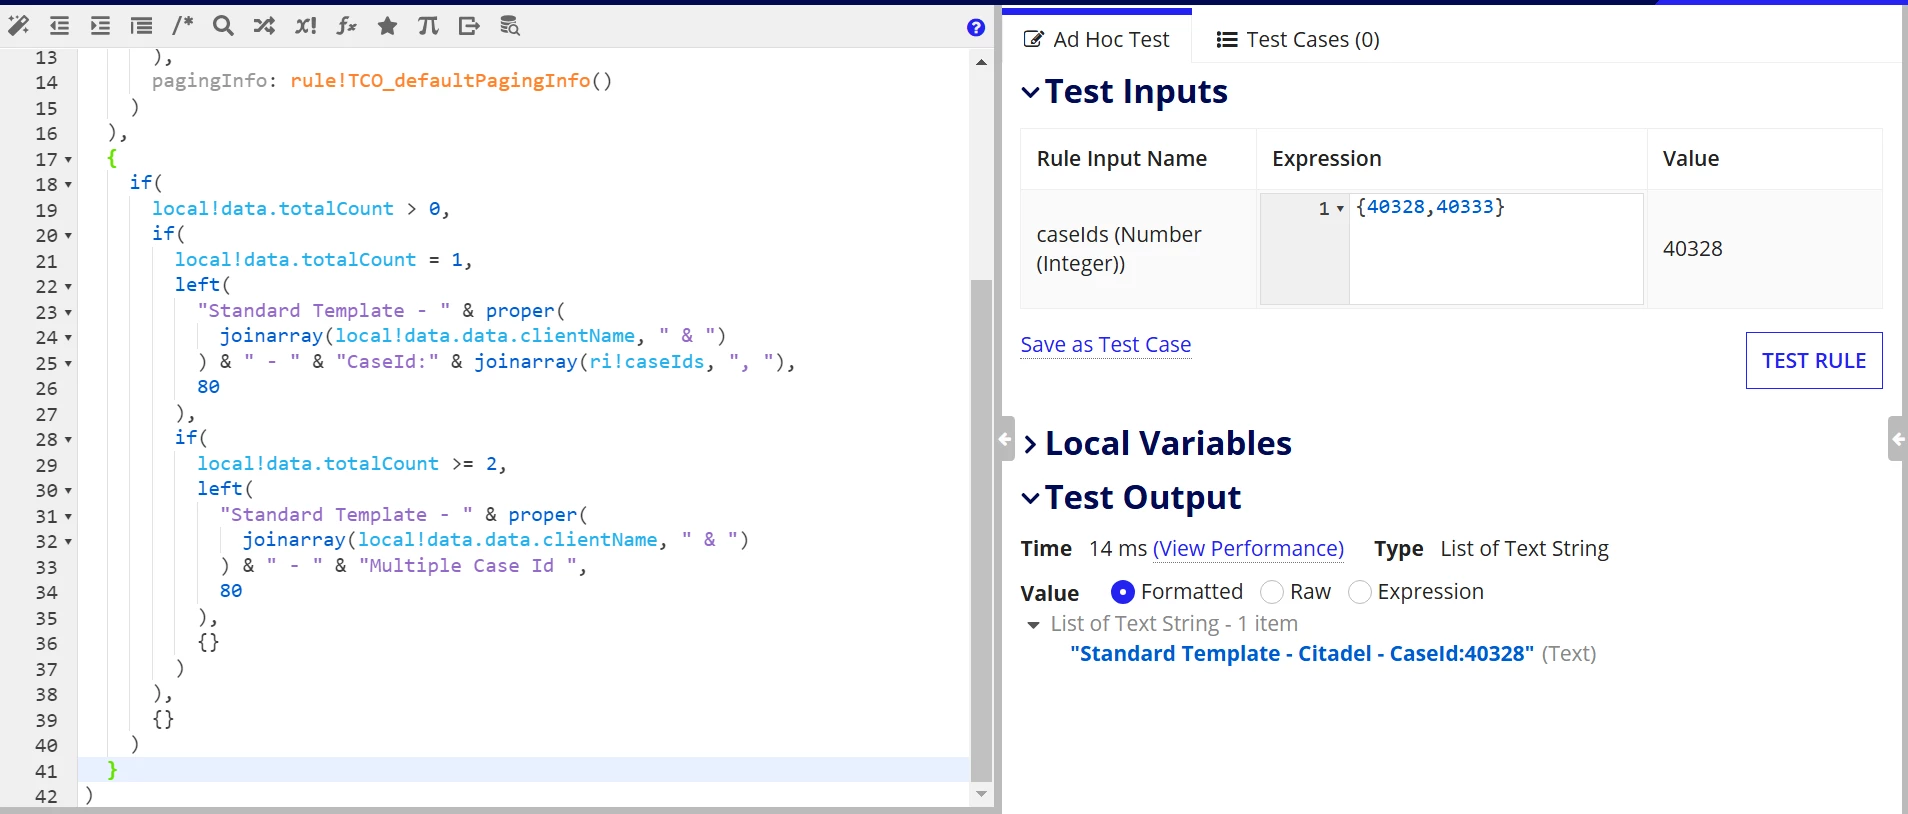Screen dimensions: 1908x814
Task: Click the fx function toolbar icon
Action: pyautogui.click(x=346, y=26)
